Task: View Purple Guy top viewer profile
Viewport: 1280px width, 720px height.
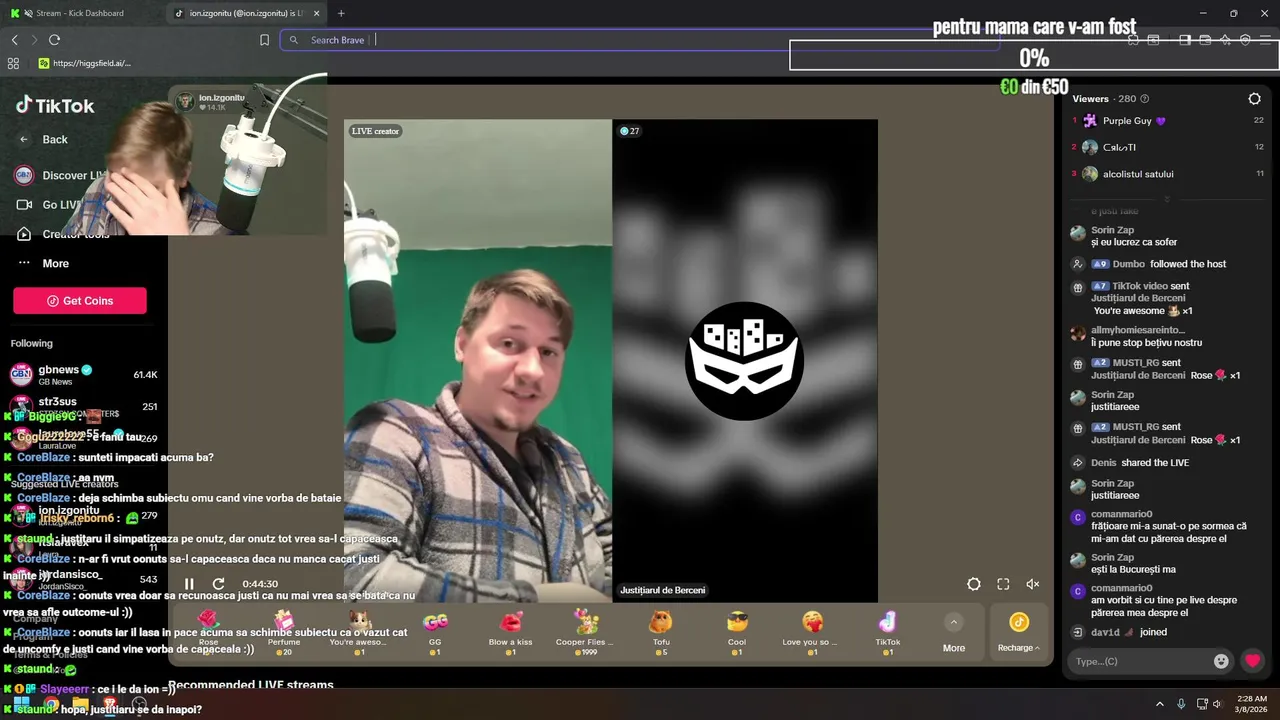Action: pyautogui.click(x=1167, y=121)
